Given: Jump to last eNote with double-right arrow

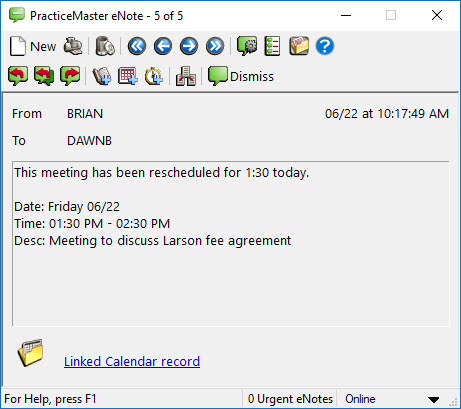Looking at the screenshot, I should [x=215, y=46].
